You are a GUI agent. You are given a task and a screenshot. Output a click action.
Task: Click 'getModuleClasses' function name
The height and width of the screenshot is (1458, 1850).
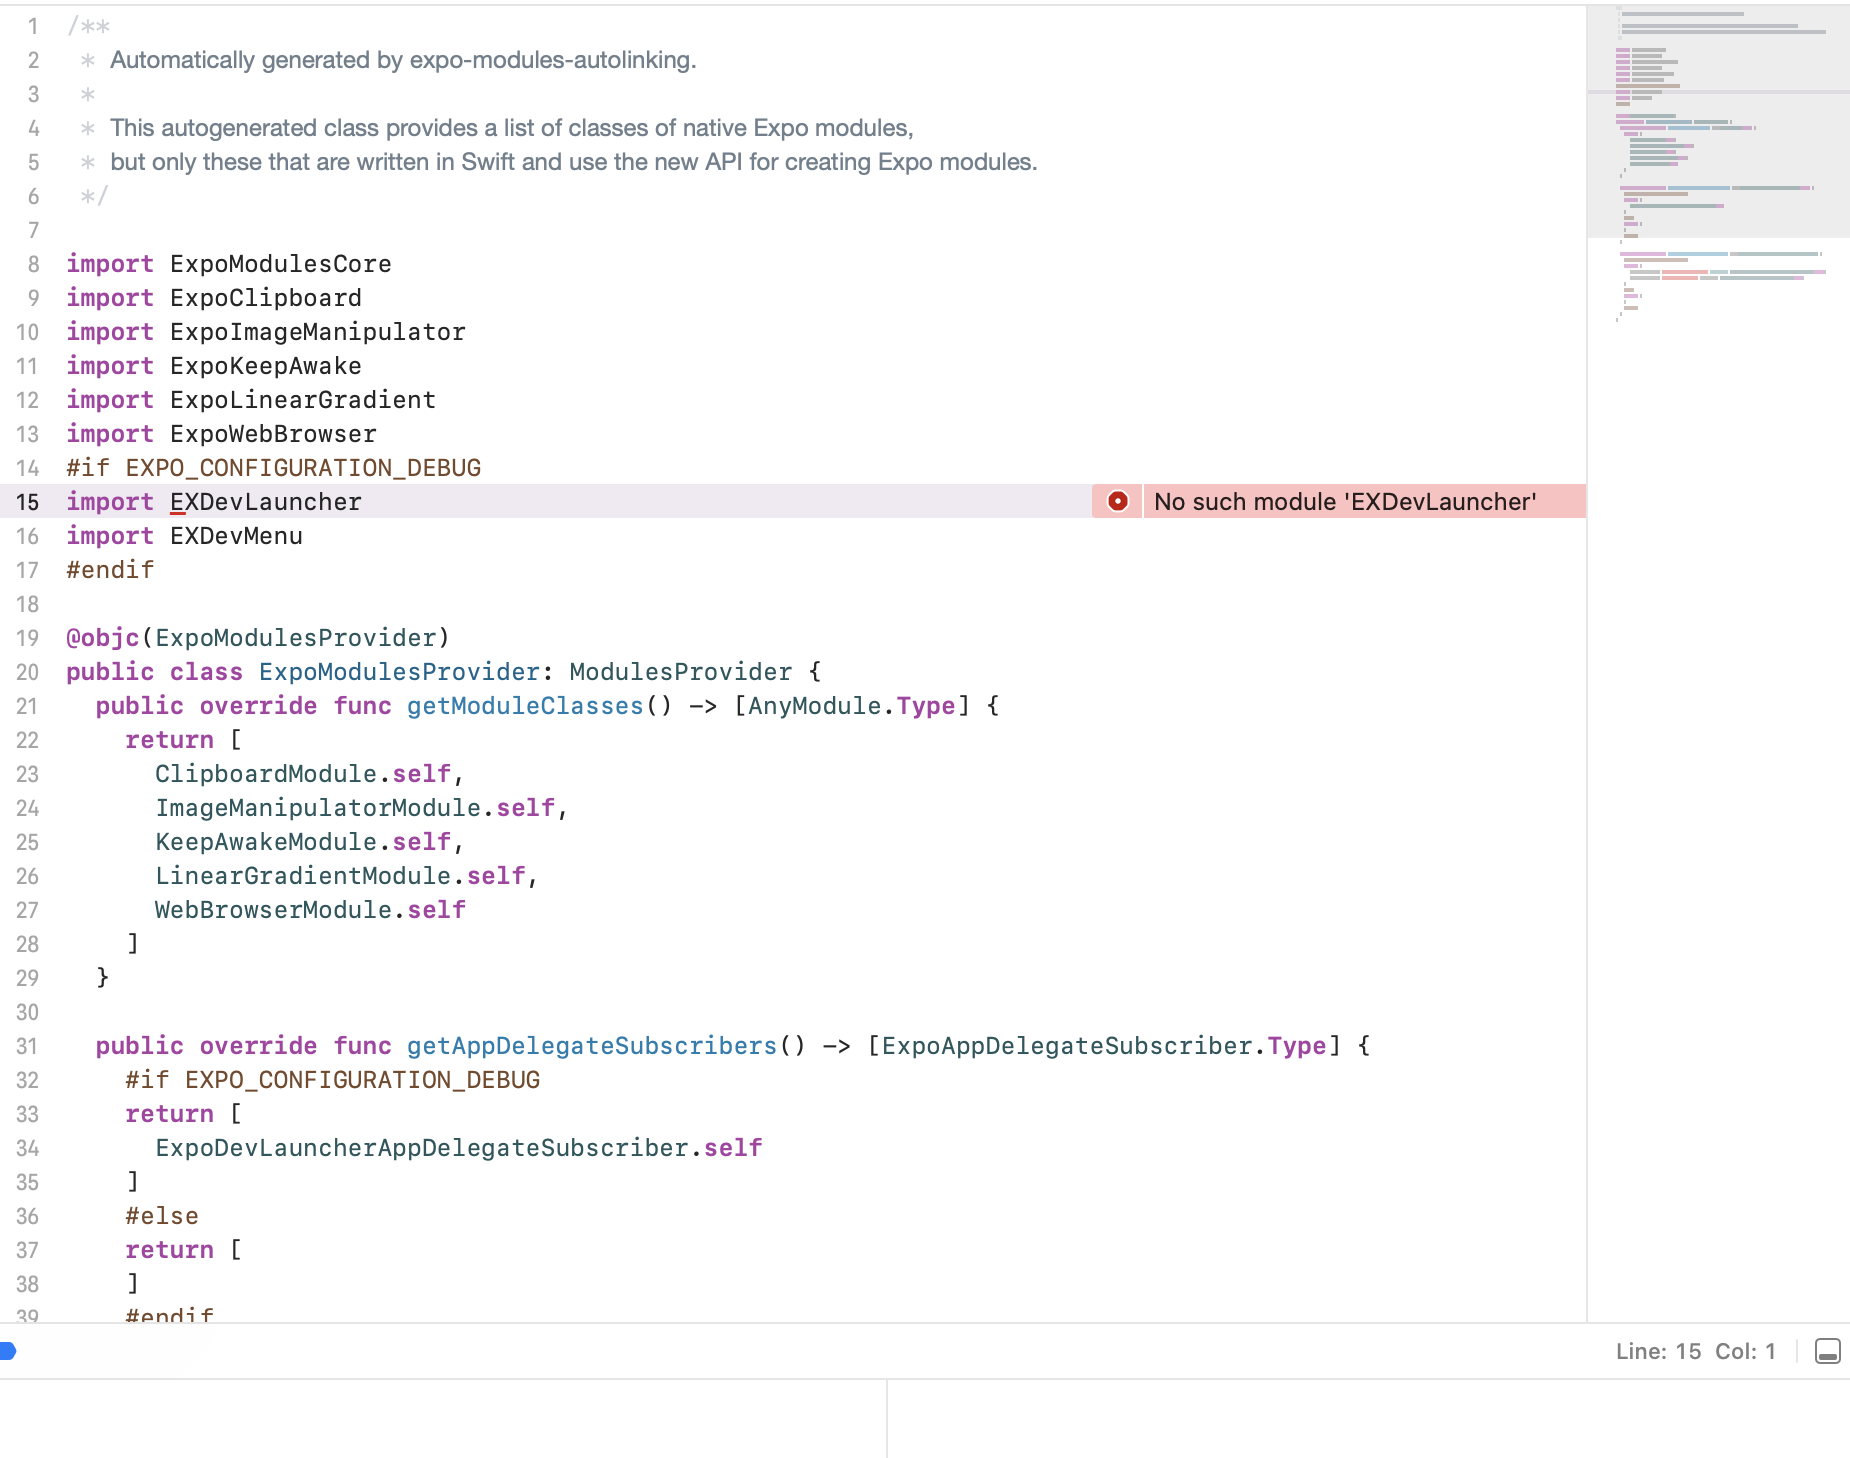pyautogui.click(x=525, y=706)
